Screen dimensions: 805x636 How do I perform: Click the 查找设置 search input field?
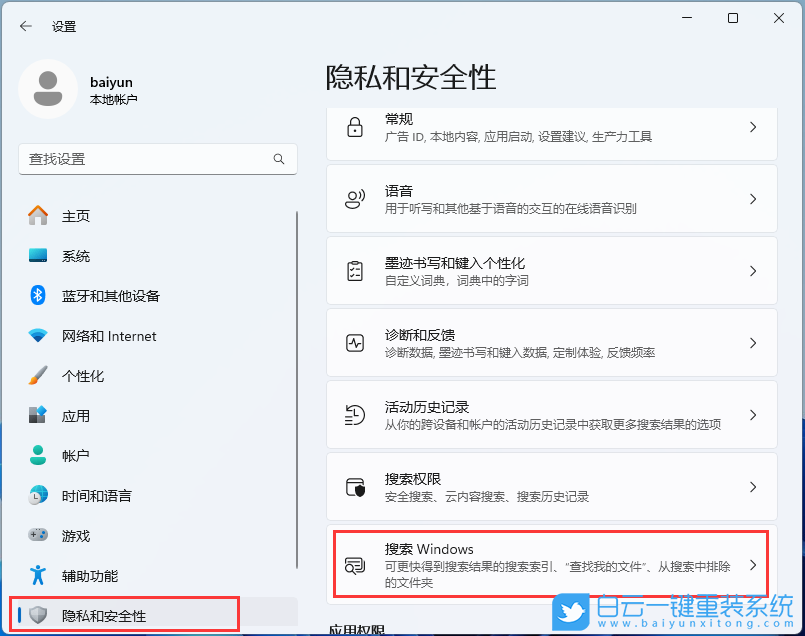tap(150, 159)
